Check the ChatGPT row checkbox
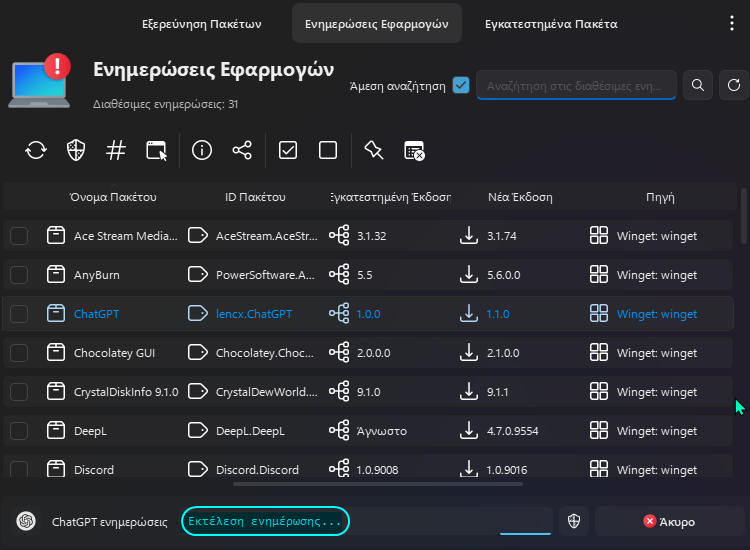The height and width of the screenshot is (550, 750). tap(19, 314)
